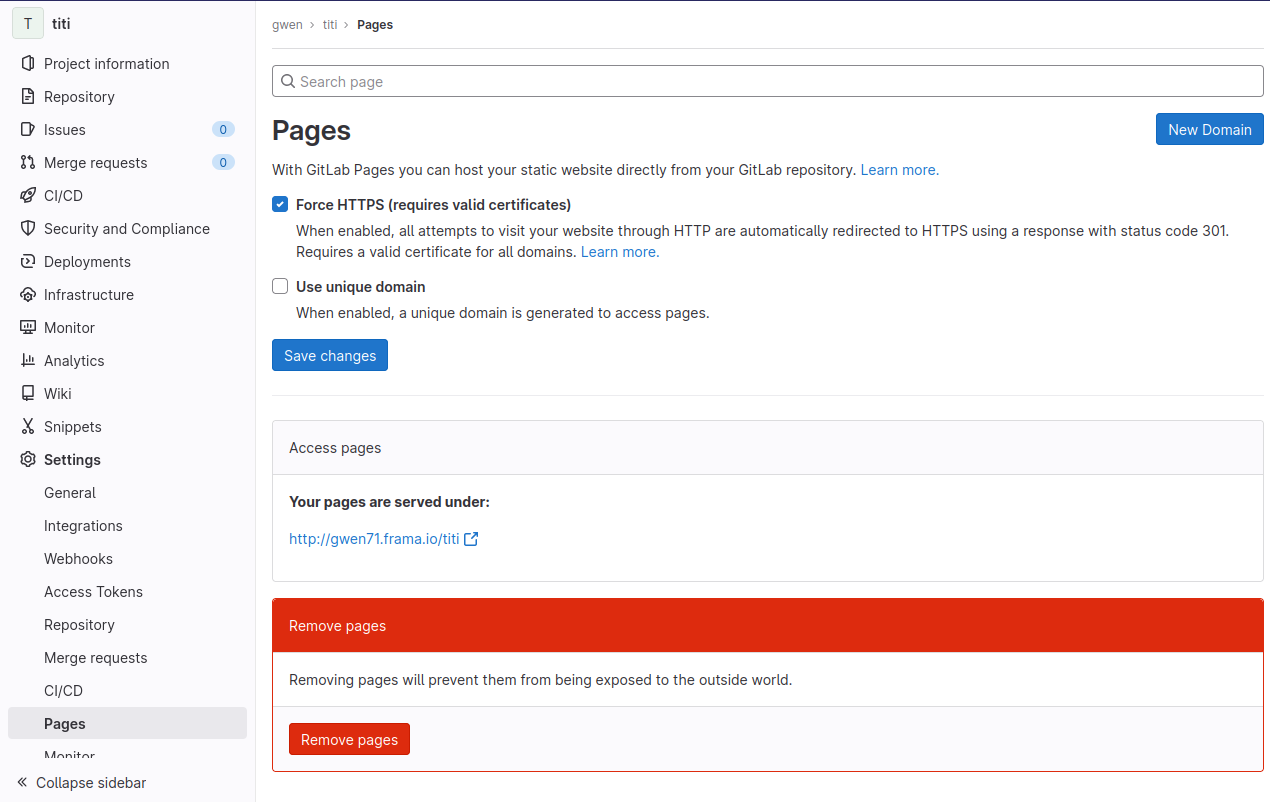Click the Security and Compliance shield icon
The image size is (1270, 802).
click(28, 229)
